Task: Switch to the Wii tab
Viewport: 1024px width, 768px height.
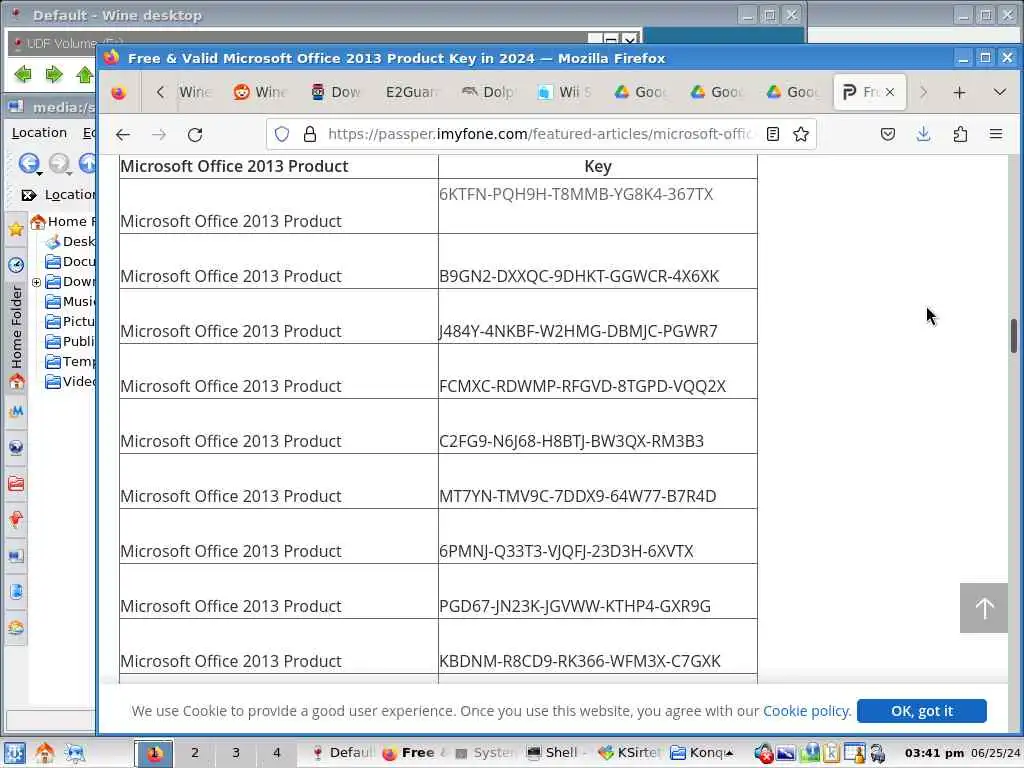Action: click(564, 92)
